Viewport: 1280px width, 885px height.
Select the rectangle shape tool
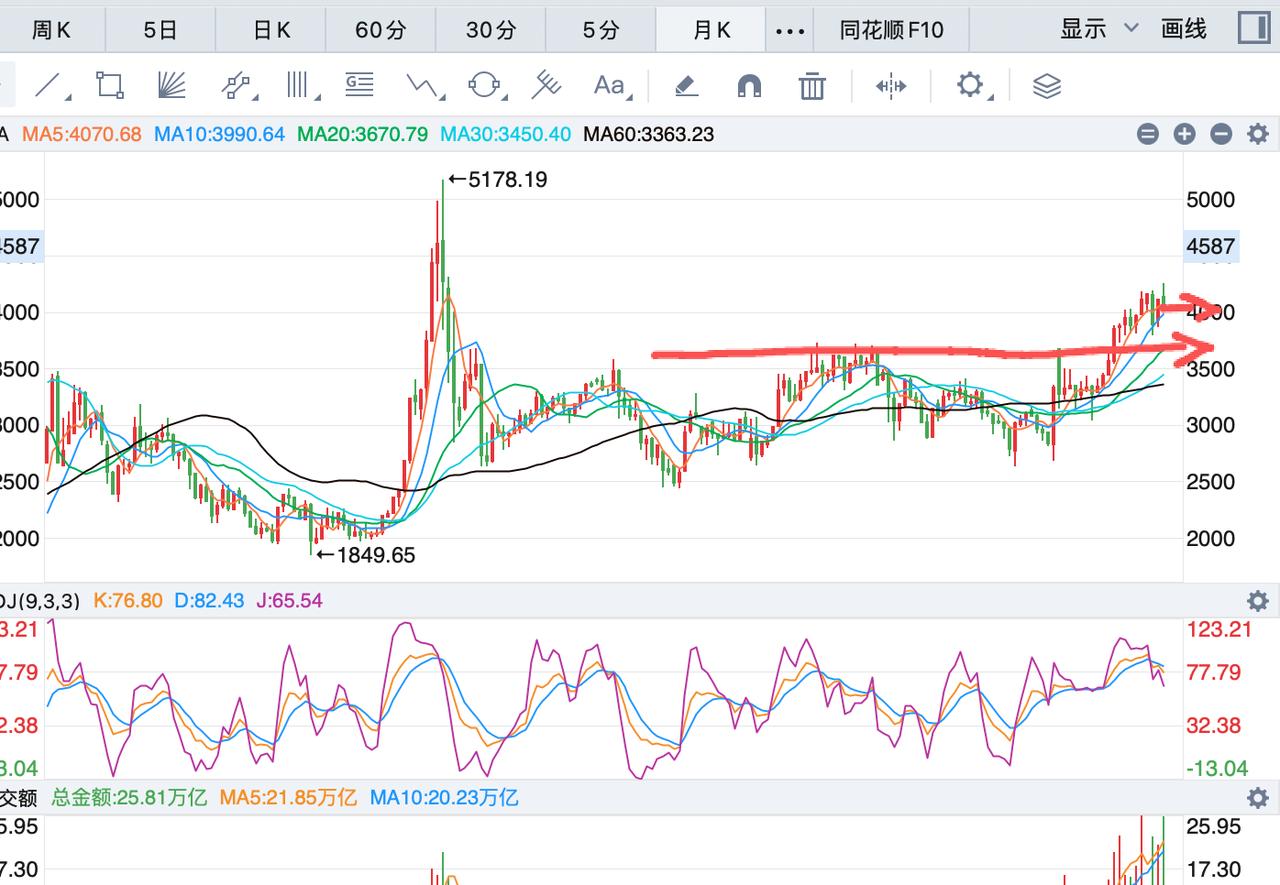(x=110, y=85)
